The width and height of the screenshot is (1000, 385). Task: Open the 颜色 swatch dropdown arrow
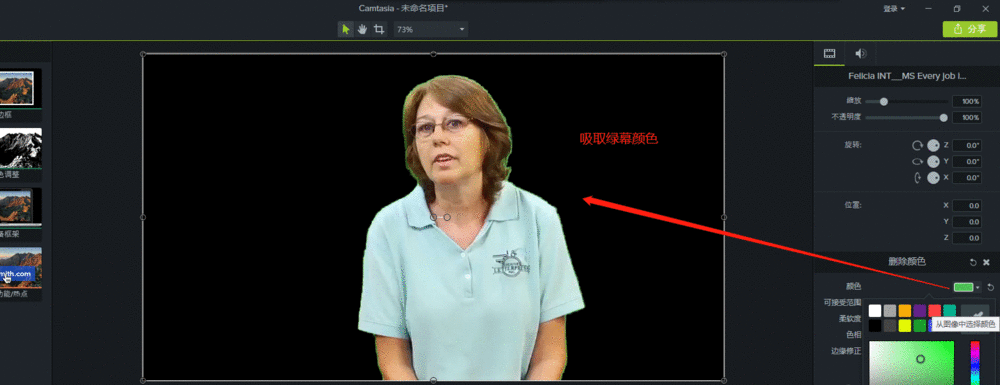click(x=978, y=288)
